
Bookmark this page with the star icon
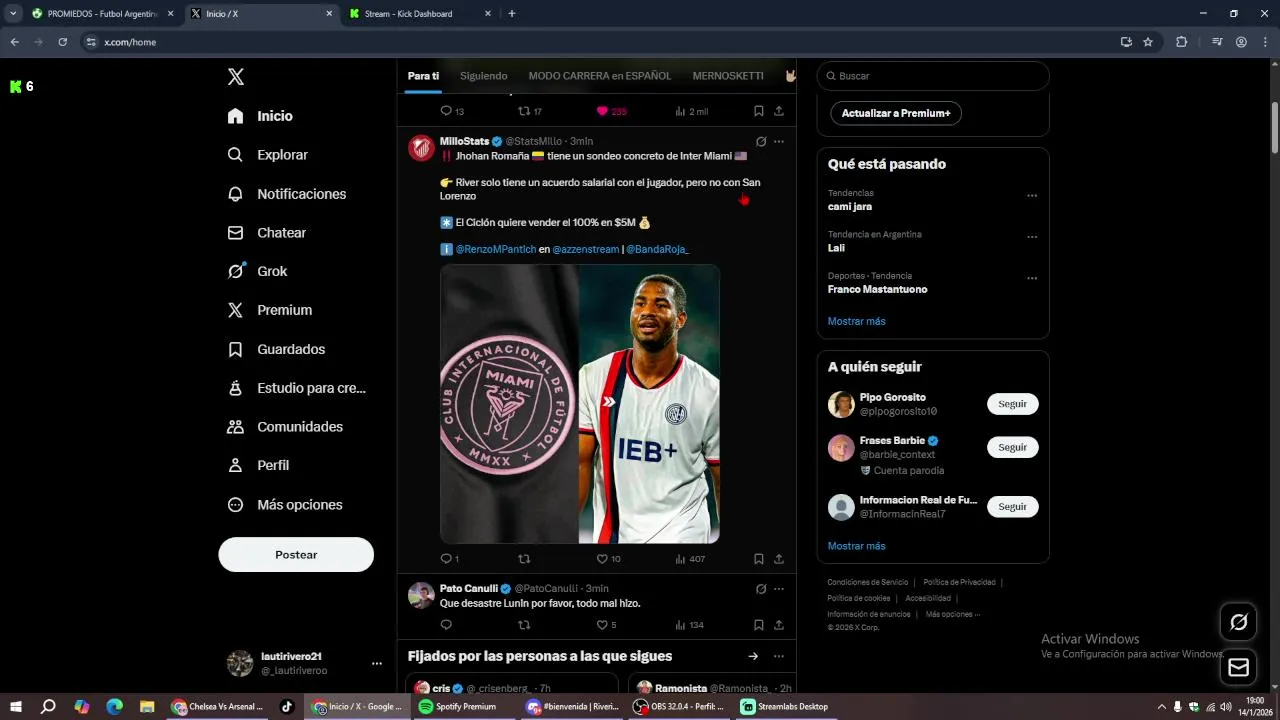click(x=1148, y=42)
